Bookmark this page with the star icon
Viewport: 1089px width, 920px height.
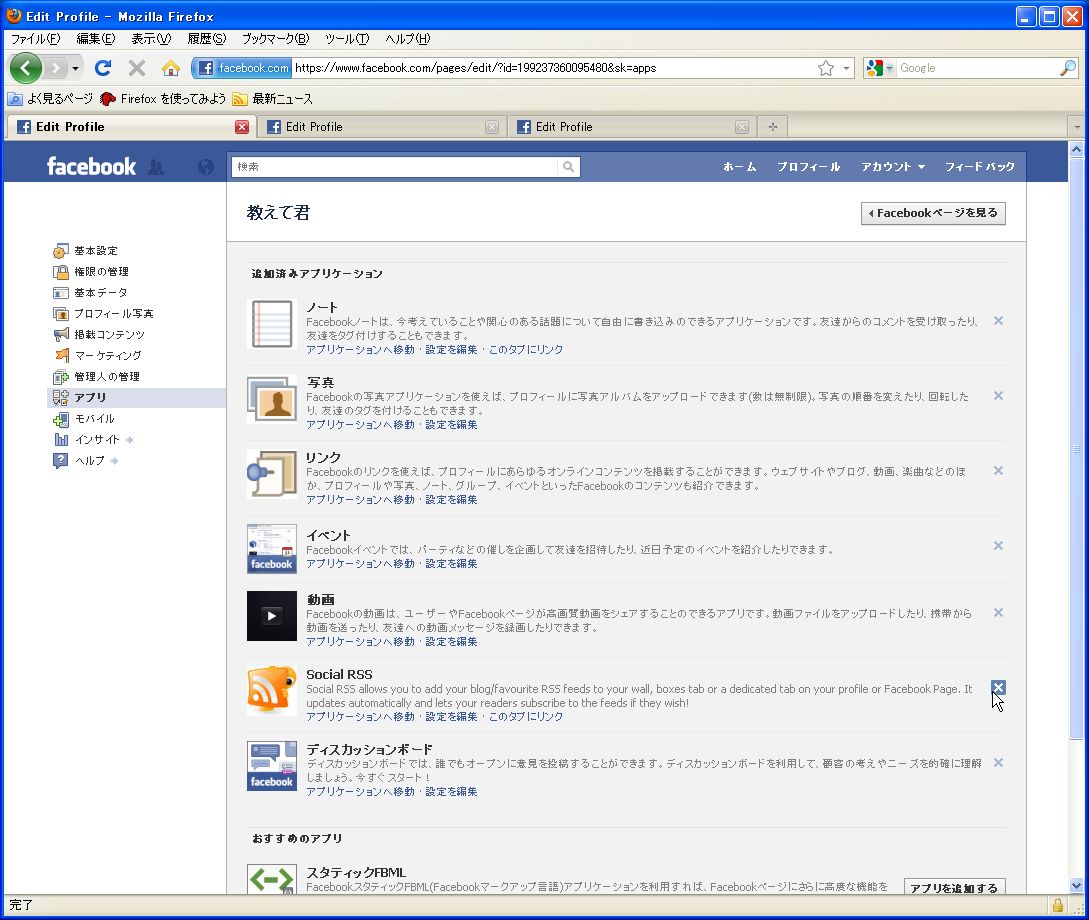825,68
